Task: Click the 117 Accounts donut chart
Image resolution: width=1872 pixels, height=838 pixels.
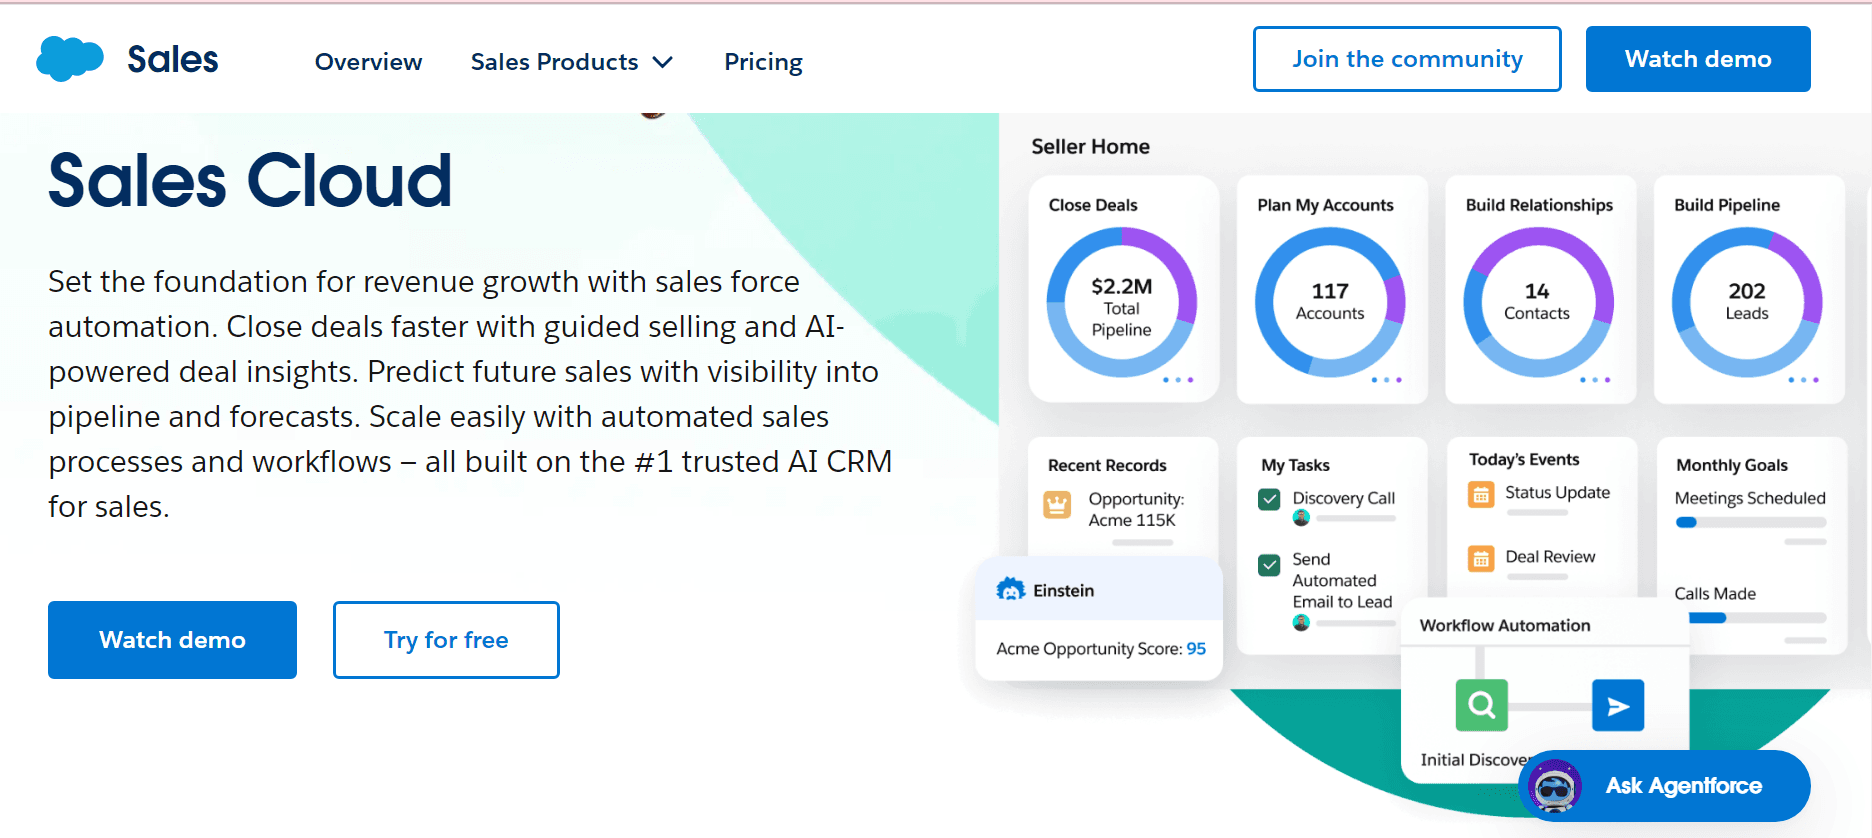Action: tap(1330, 302)
